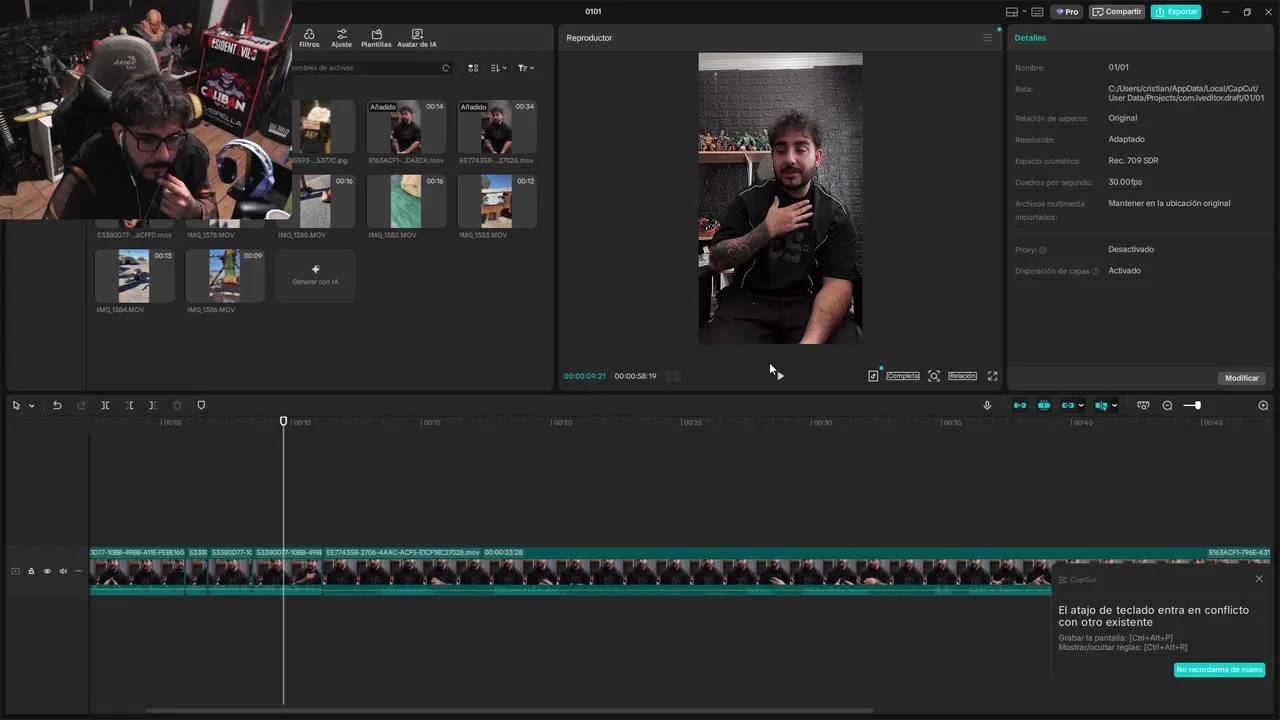Click the undo arrow

pyautogui.click(x=57, y=405)
